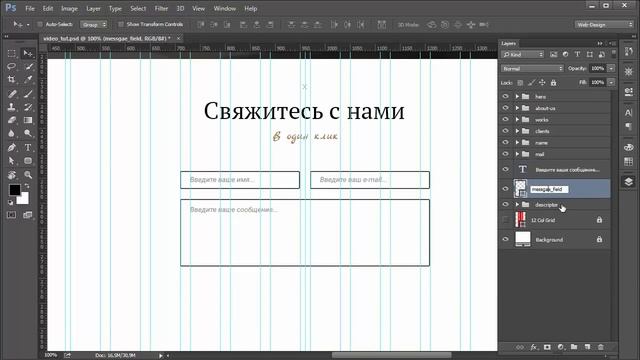
Task: Click the horizontal canvas scrollbar
Action: click(392, 355)
